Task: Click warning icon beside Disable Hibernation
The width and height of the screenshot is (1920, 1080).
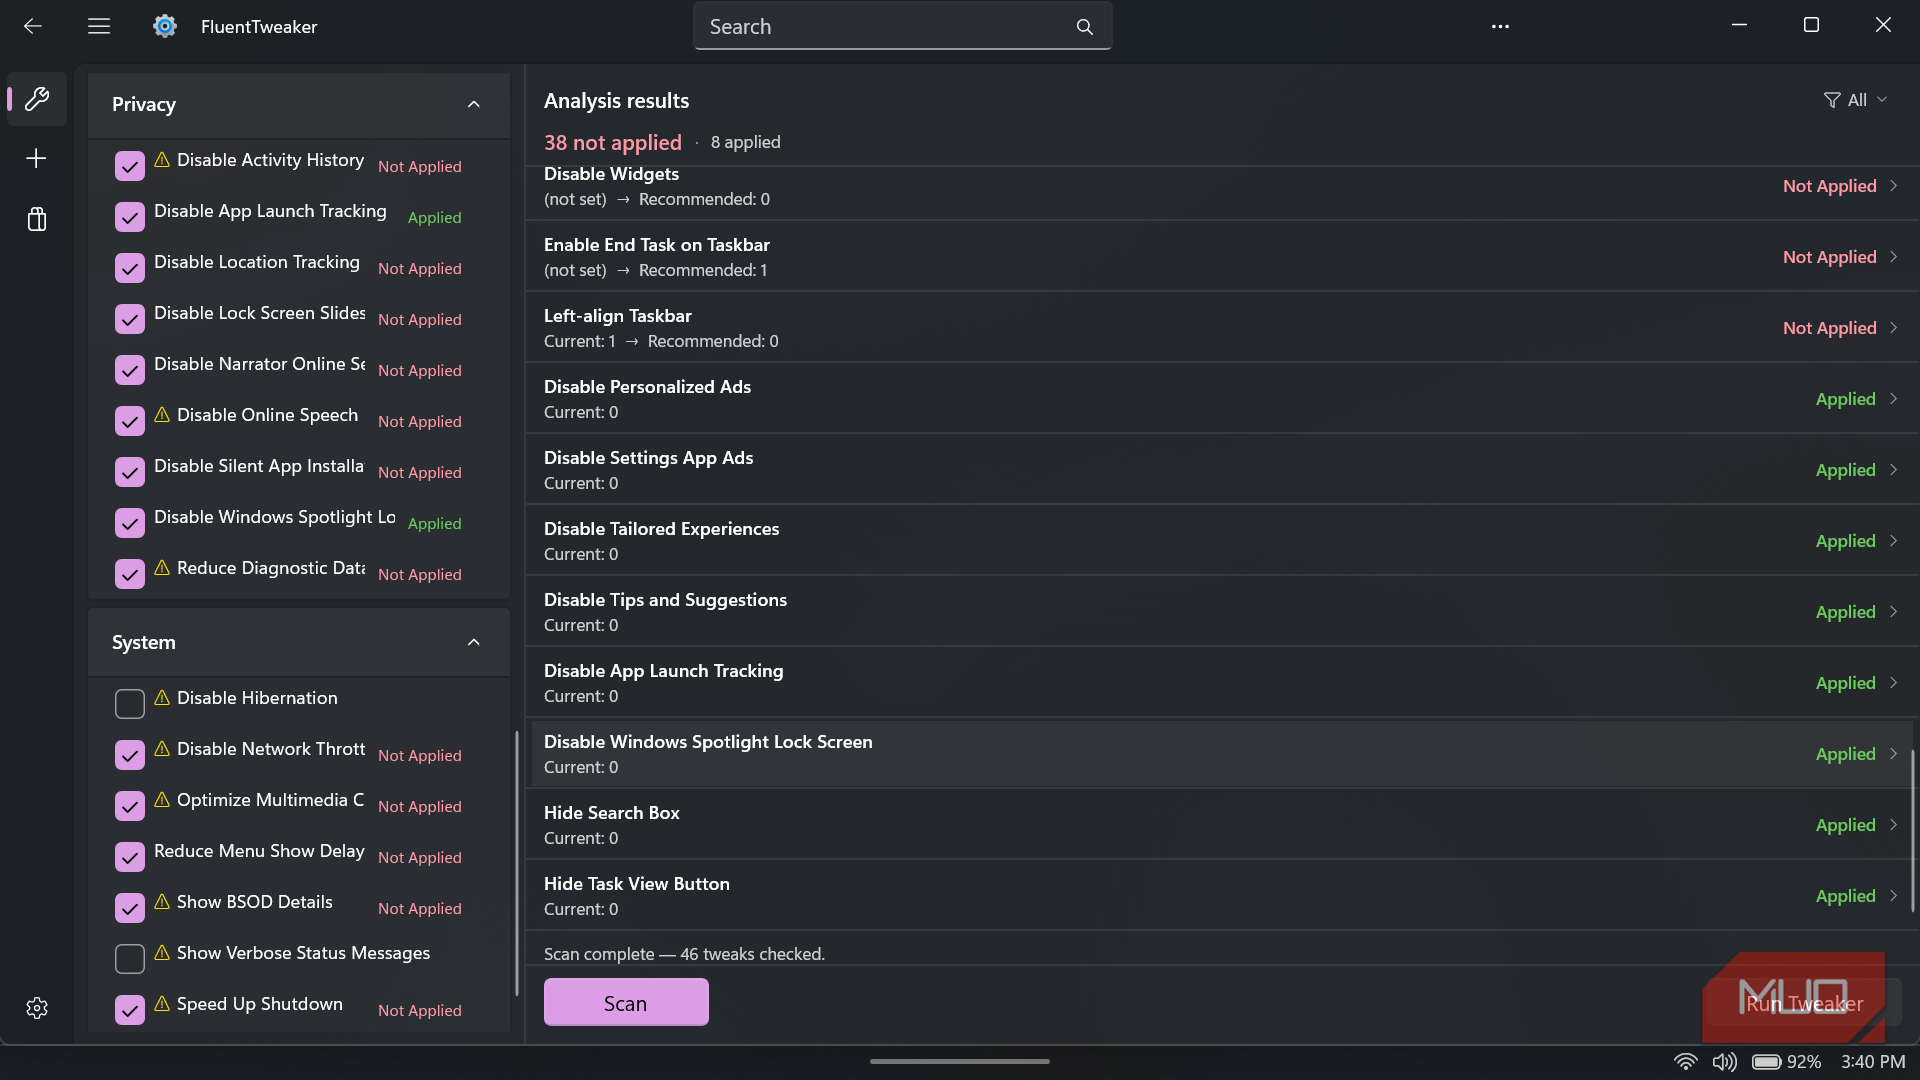Action: (x=162, y=698)
